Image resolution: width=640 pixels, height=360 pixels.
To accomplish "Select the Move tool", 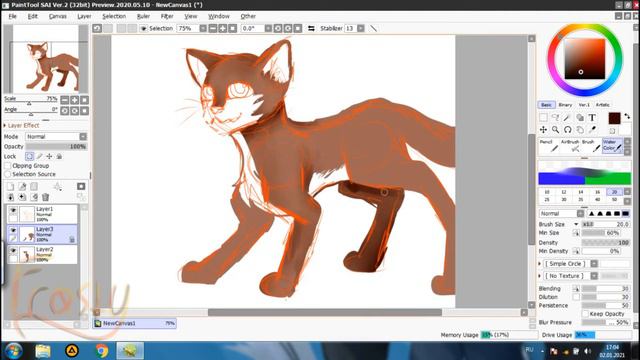I will pyautogui.click(x=543, y=130).
